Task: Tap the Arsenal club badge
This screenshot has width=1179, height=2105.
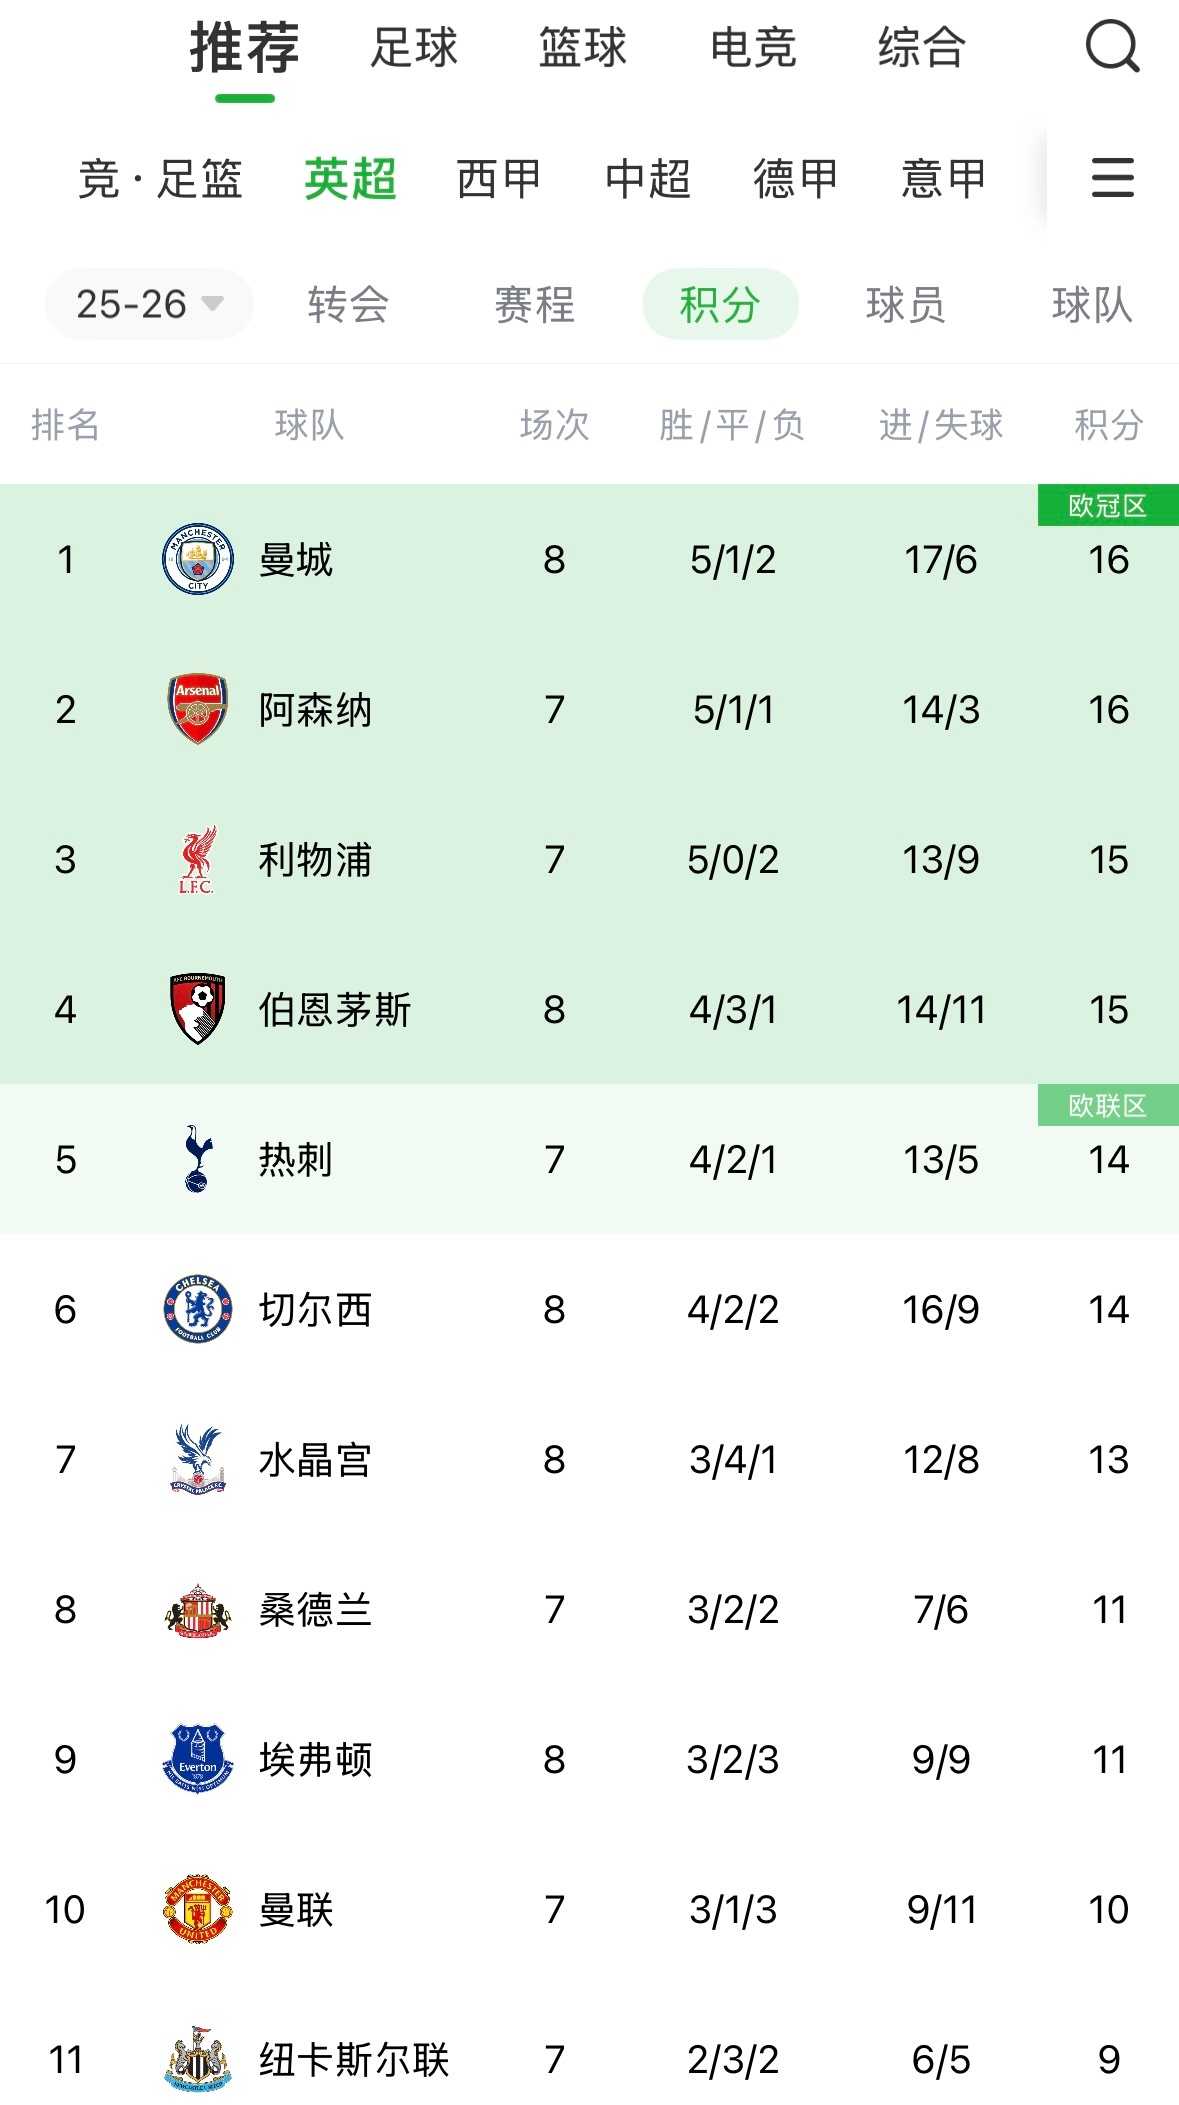Action: (198, 709)
